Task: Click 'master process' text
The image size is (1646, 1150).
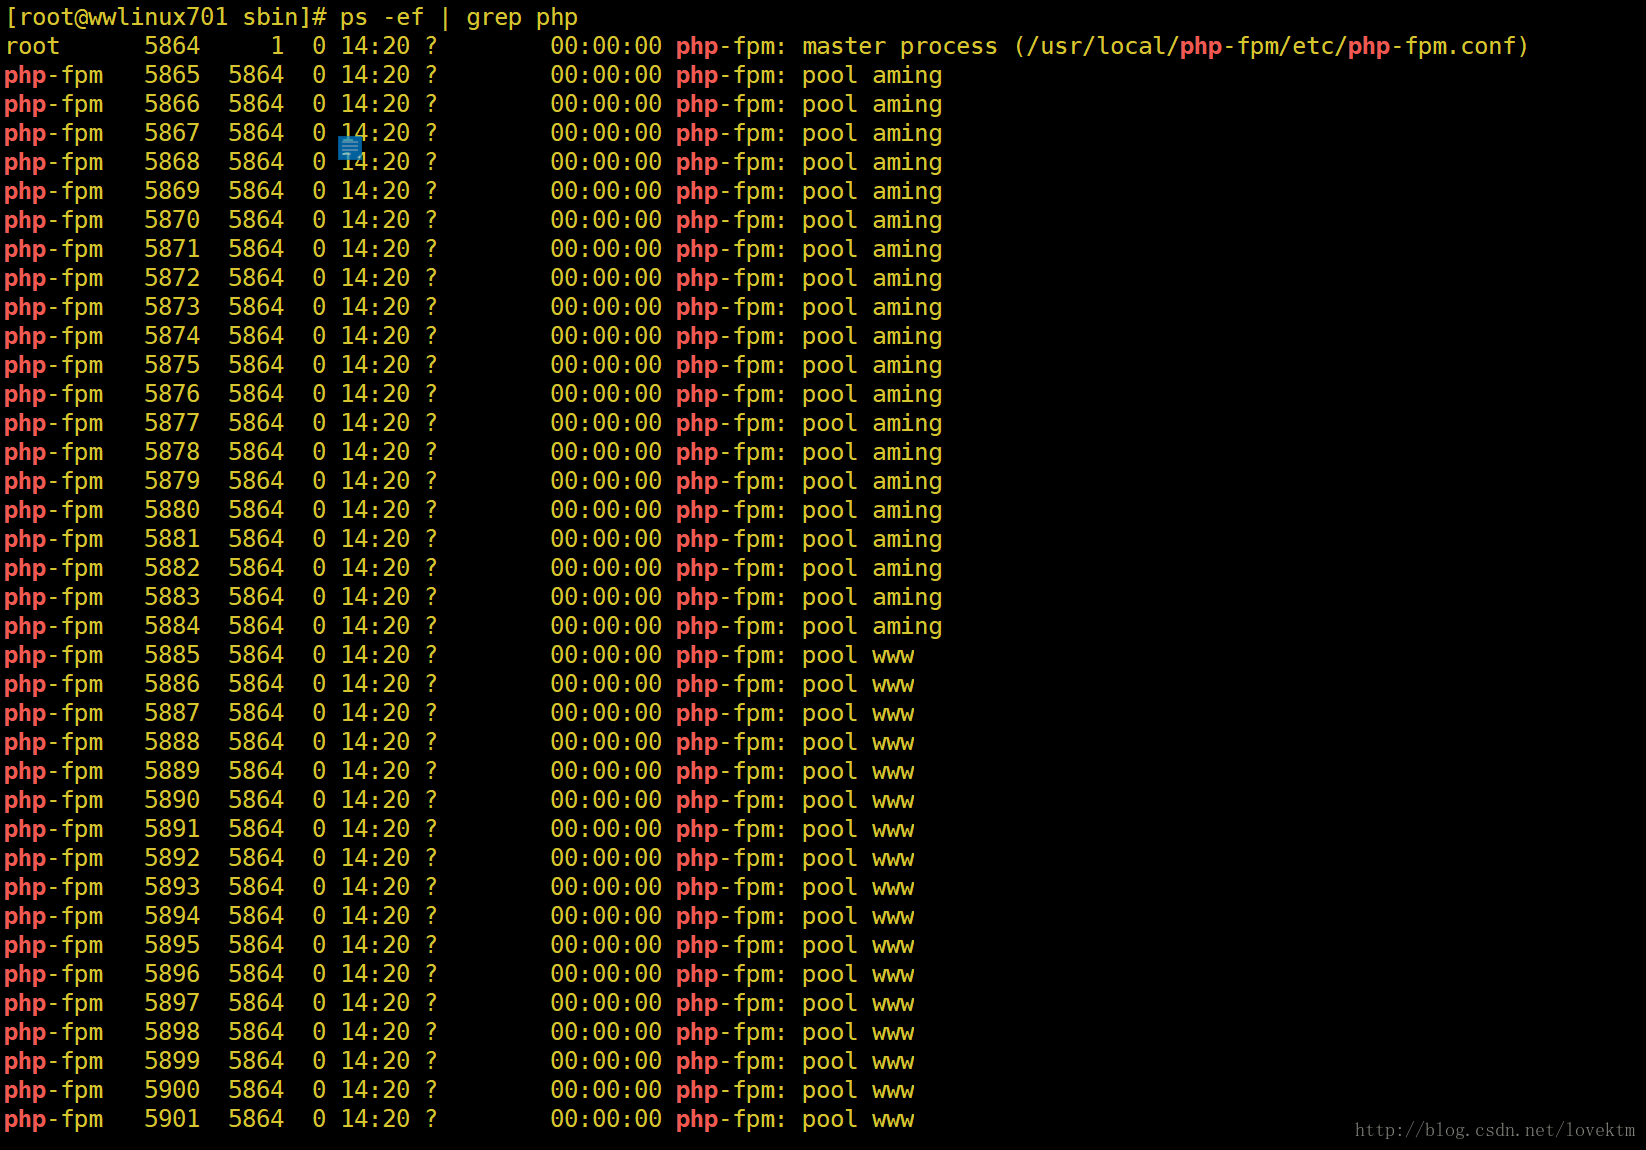Action: pos(900,46)
